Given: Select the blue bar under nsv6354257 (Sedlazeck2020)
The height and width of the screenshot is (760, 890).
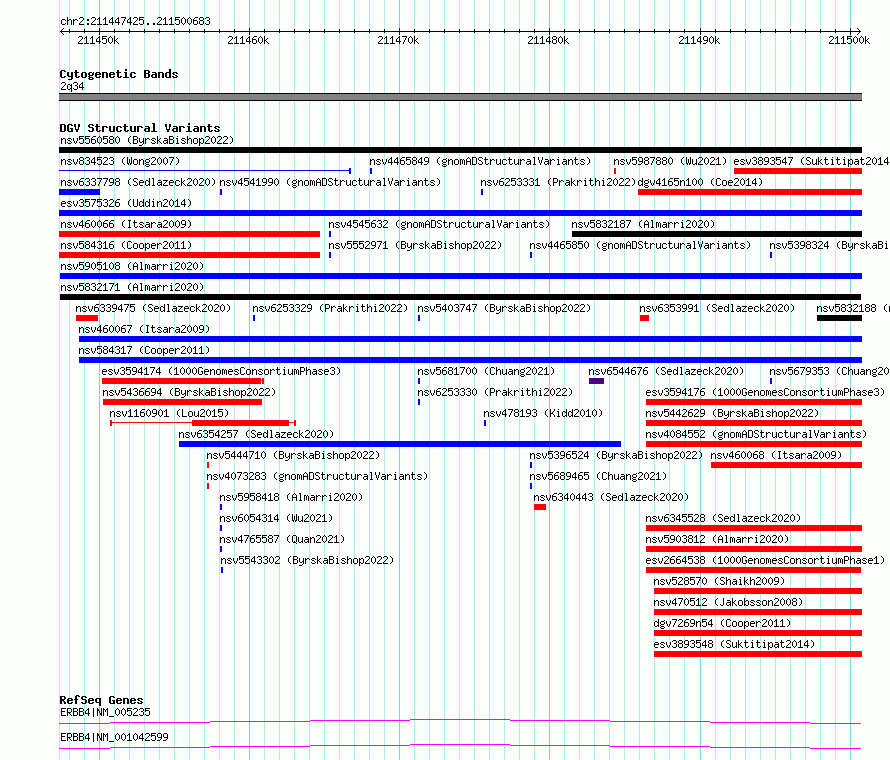Looking at the screenshot, I should 400,444.
